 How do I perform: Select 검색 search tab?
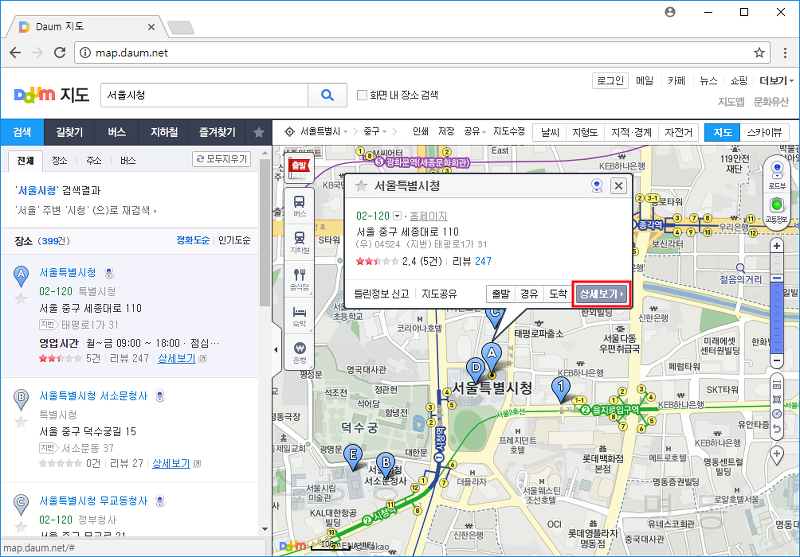[22, 133]
